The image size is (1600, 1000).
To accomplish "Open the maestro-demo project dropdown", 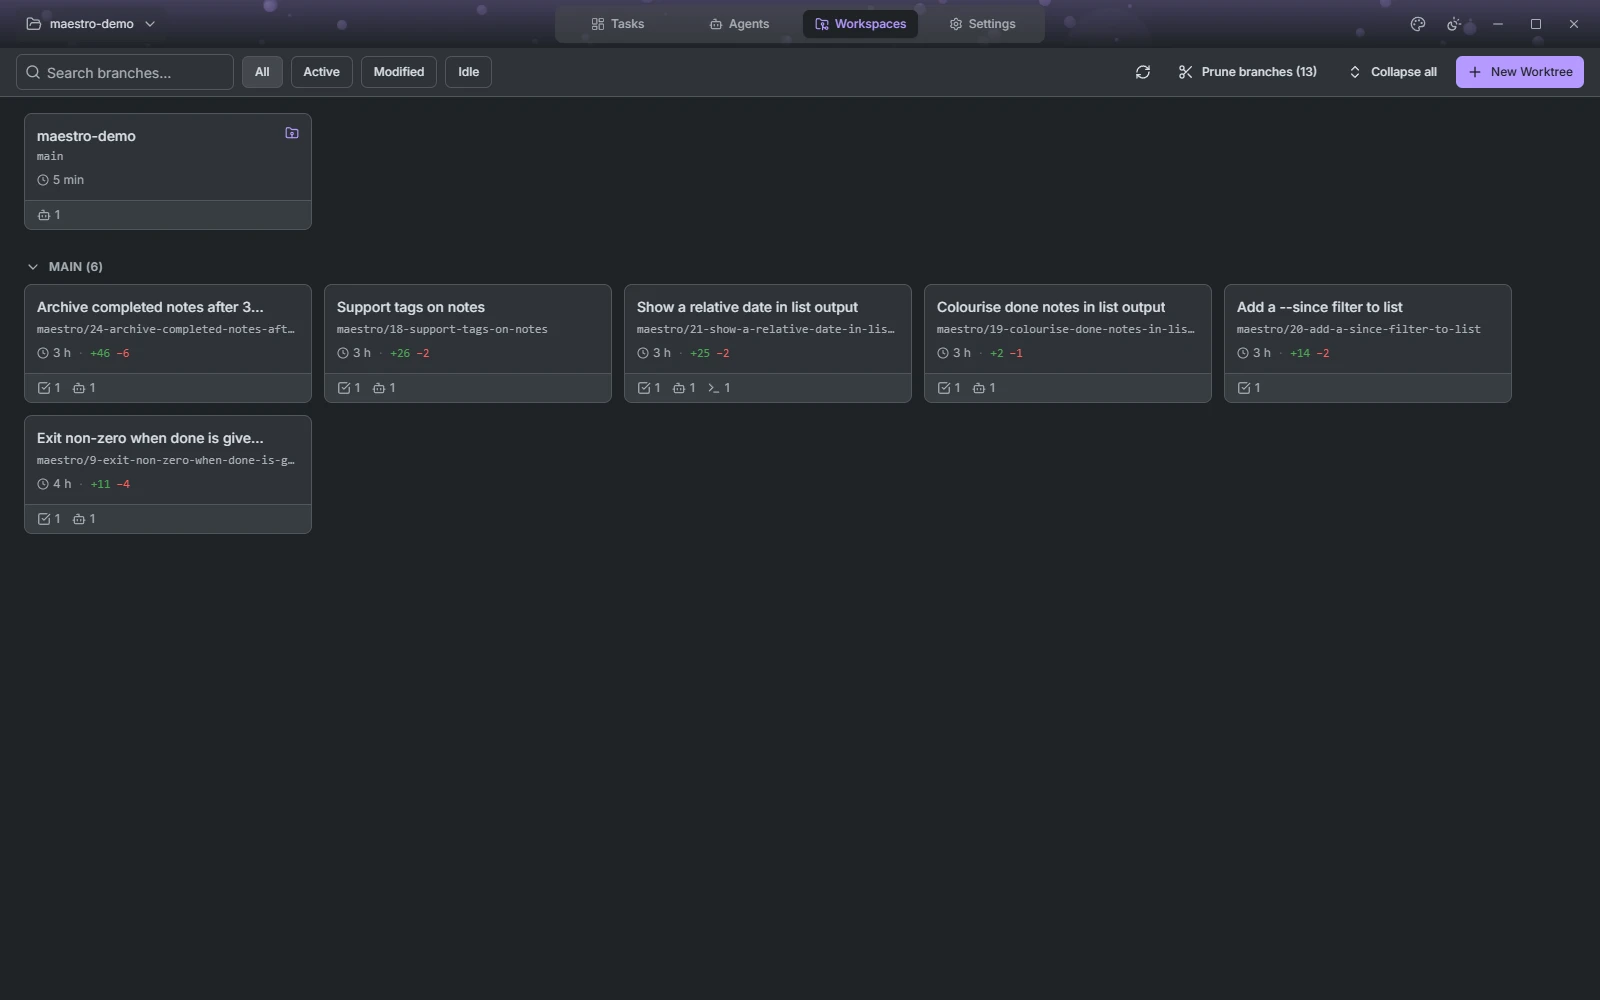I will 91,24.
